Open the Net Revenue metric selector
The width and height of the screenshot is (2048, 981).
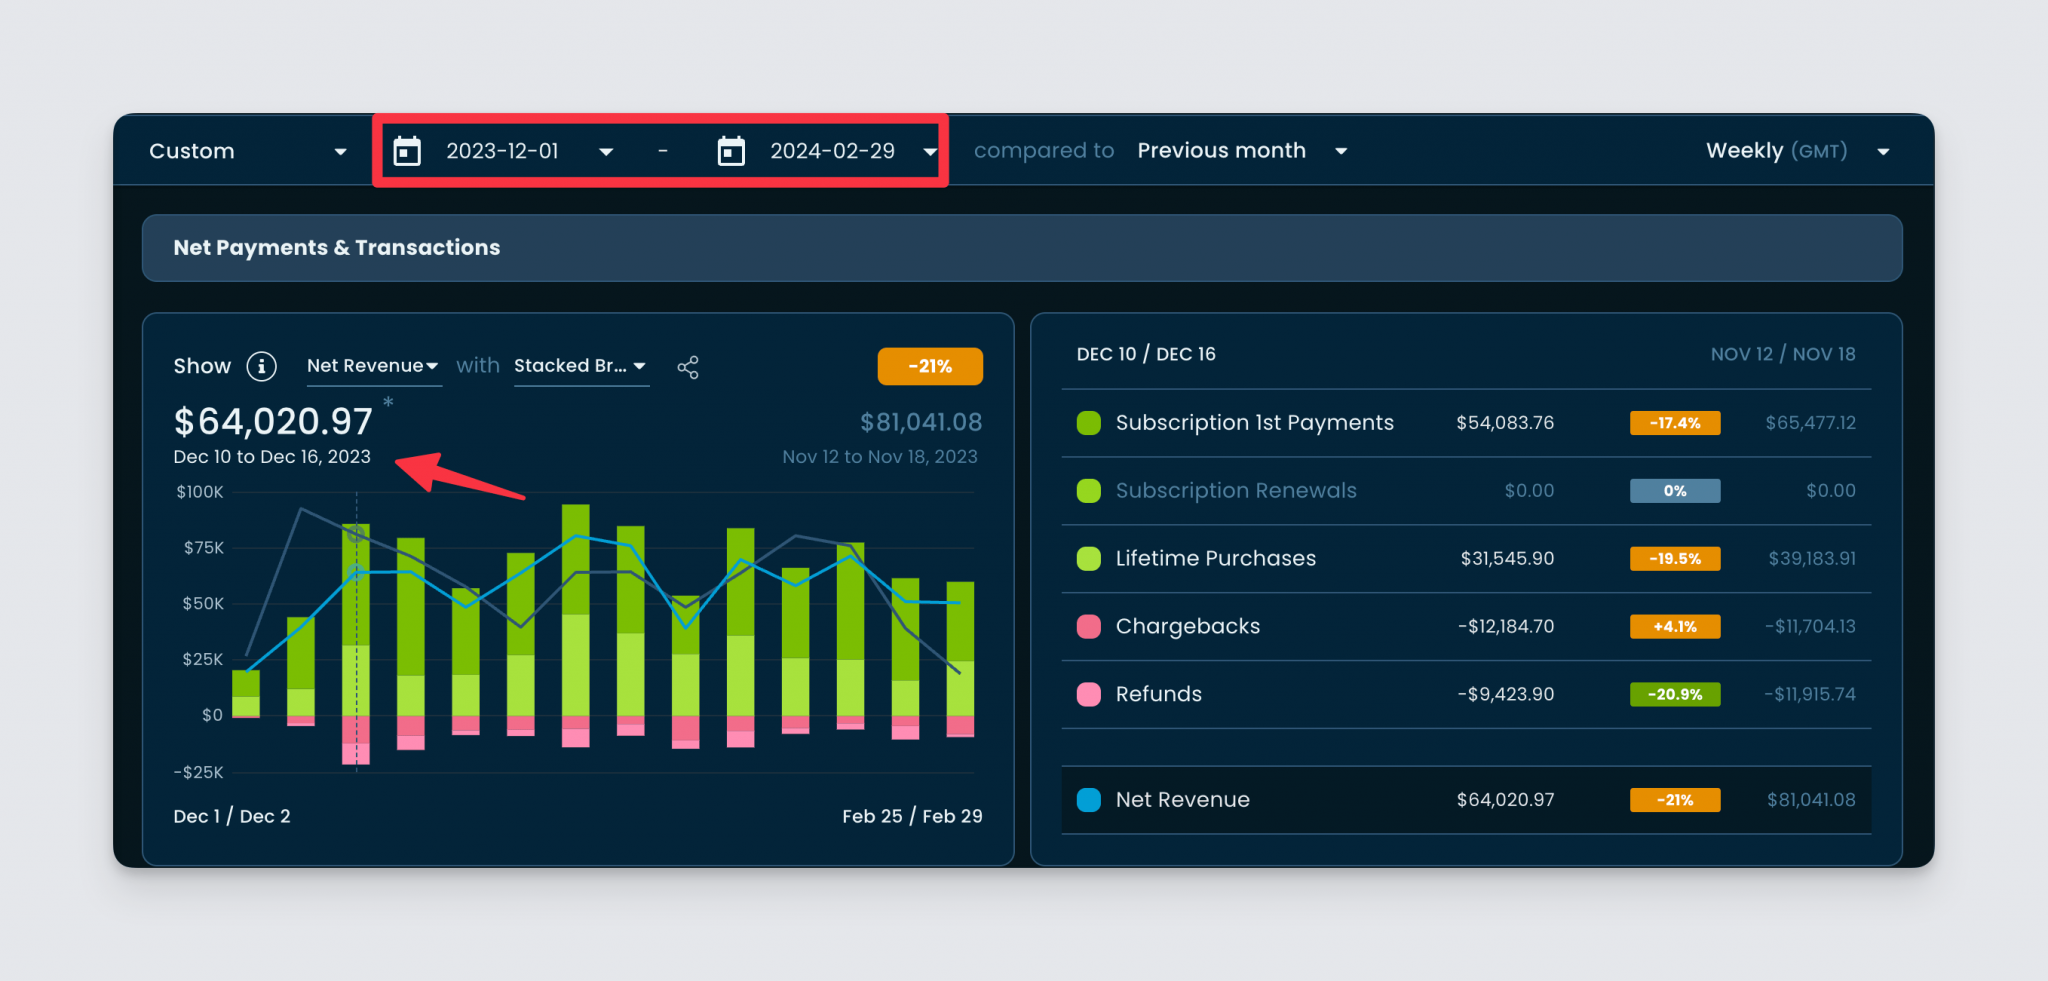click(x=373, y=366)
